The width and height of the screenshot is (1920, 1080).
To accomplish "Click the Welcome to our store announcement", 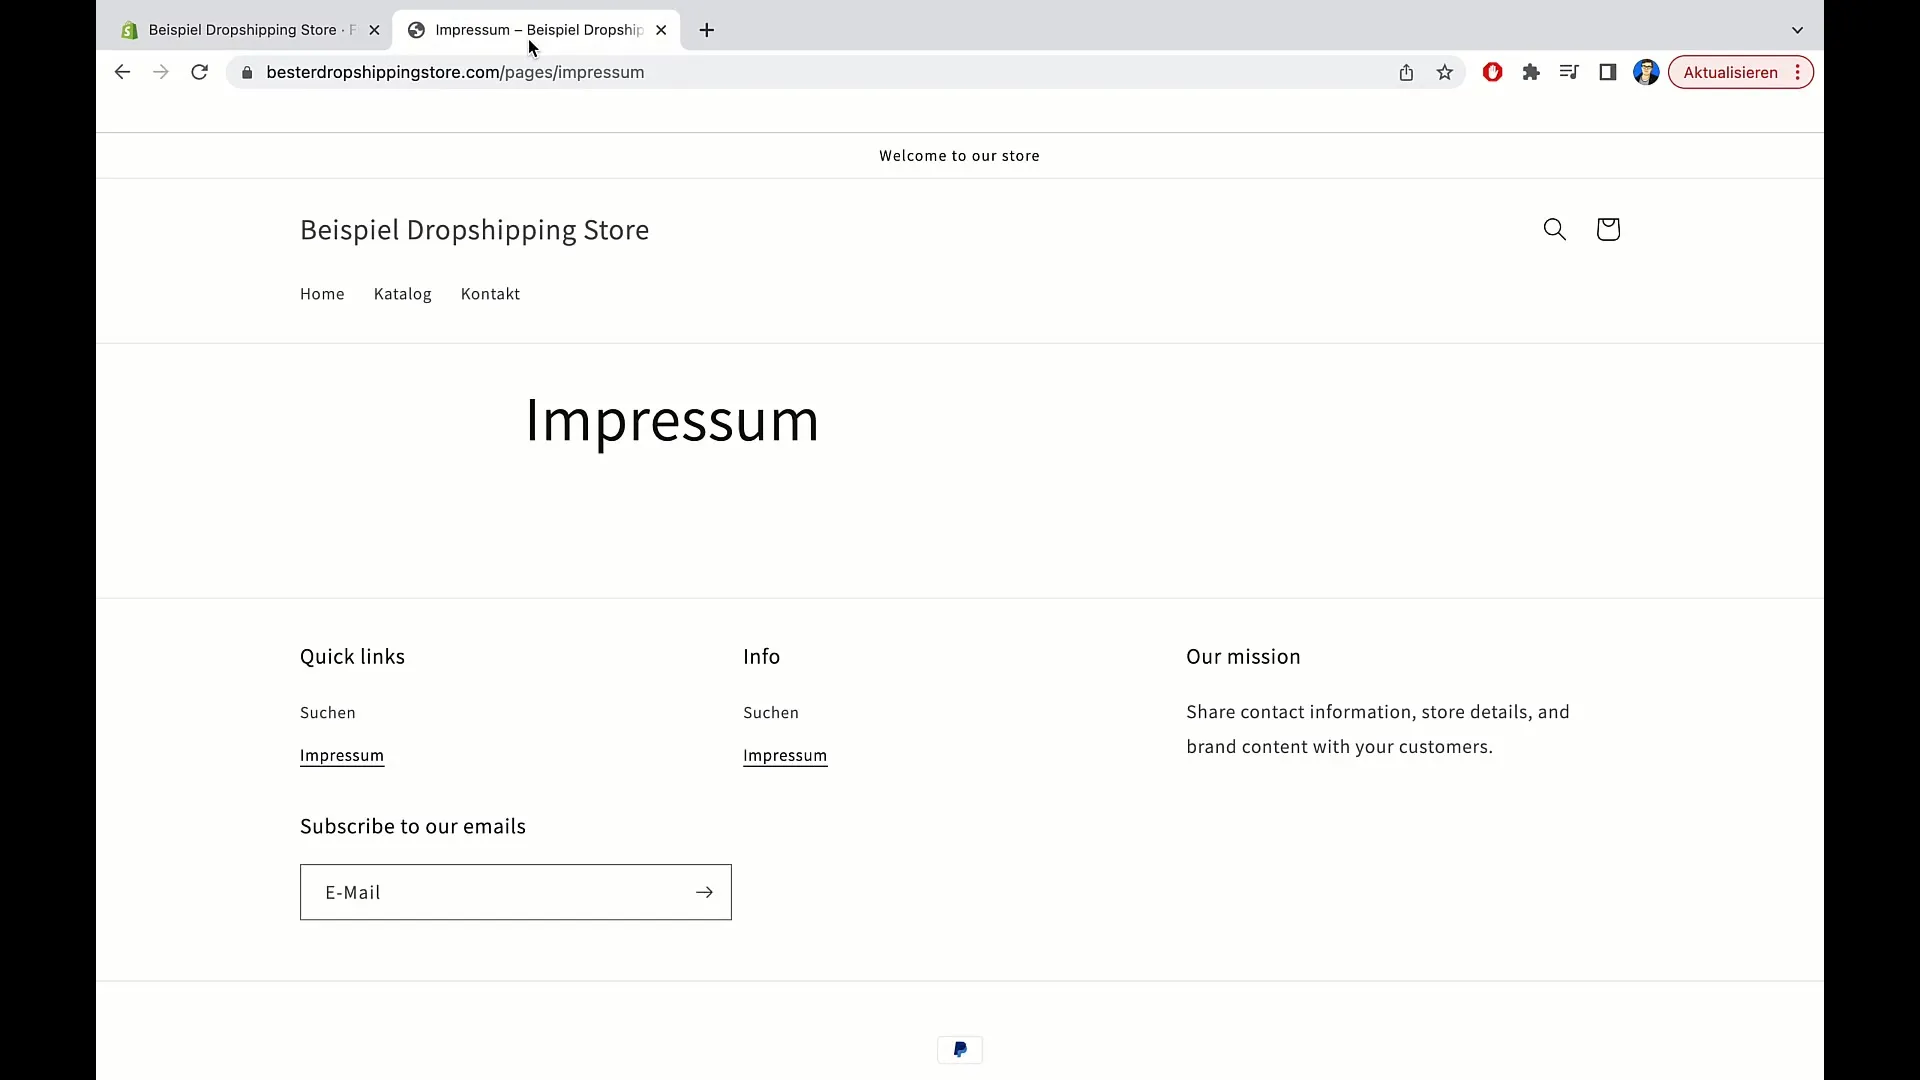I will tap(959, 156).
